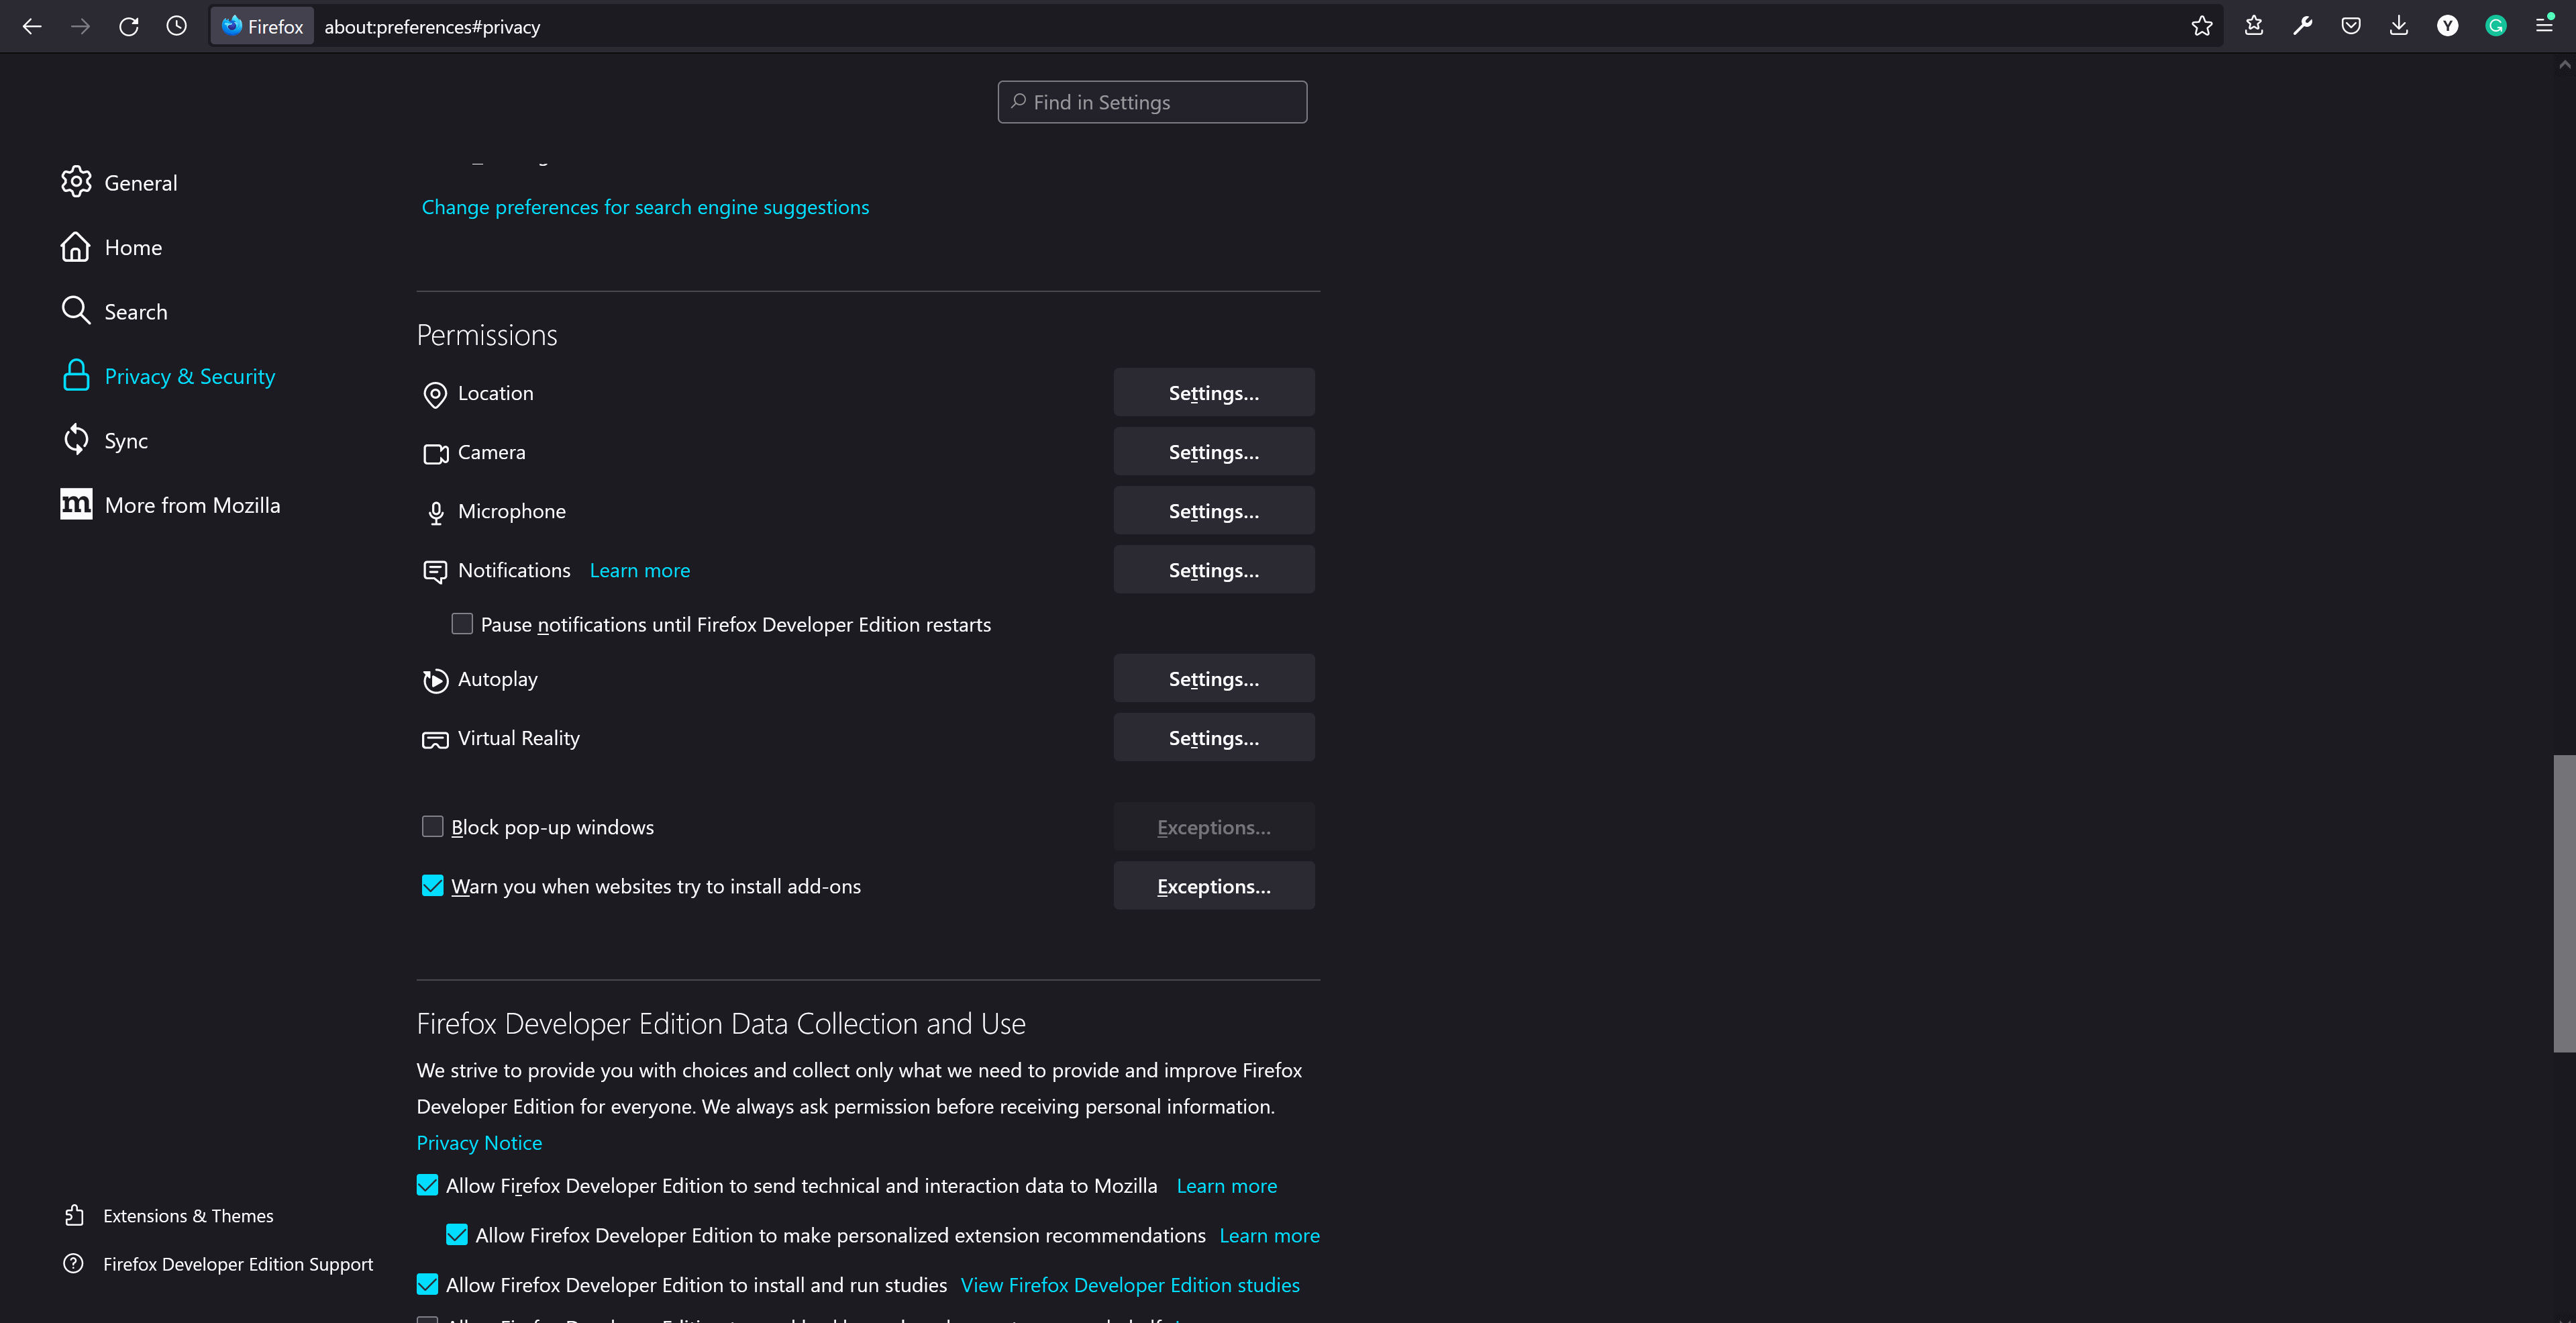
Task: Reload the current page
Action: [x=129, y=27]
